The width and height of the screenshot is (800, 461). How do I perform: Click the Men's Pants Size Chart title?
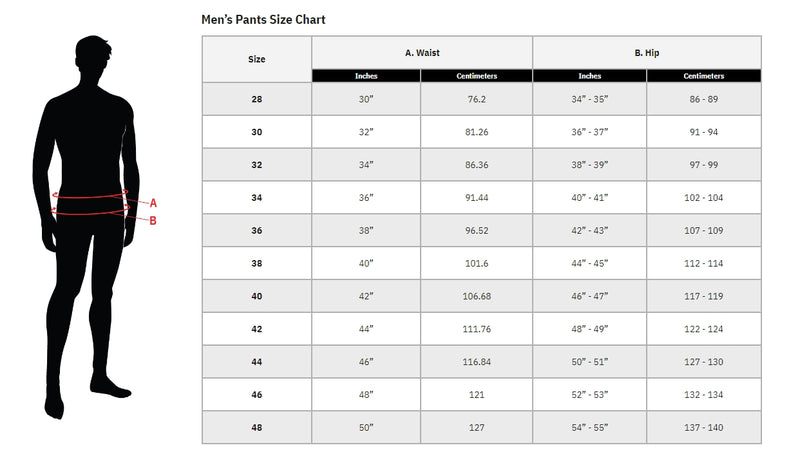point(263,19)
